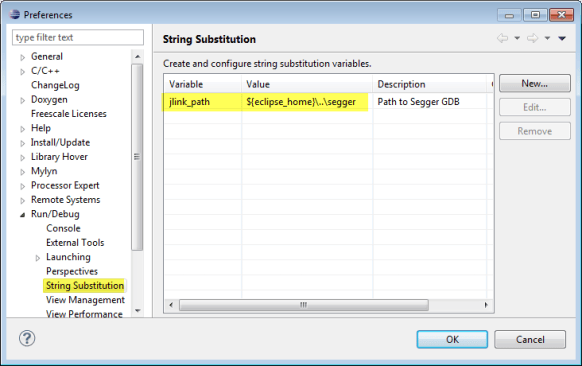Viewport: 582px width, 366px height.
Task: Expand the C/C++ tree node
Action: point(23,72)
